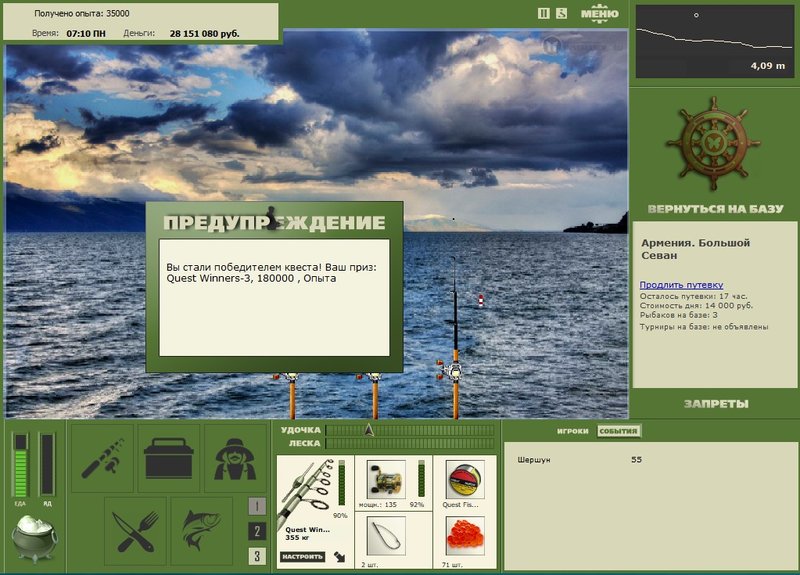Click the ЕДА hunger level bar
The image size is (800, 575).
click(20, 465)
